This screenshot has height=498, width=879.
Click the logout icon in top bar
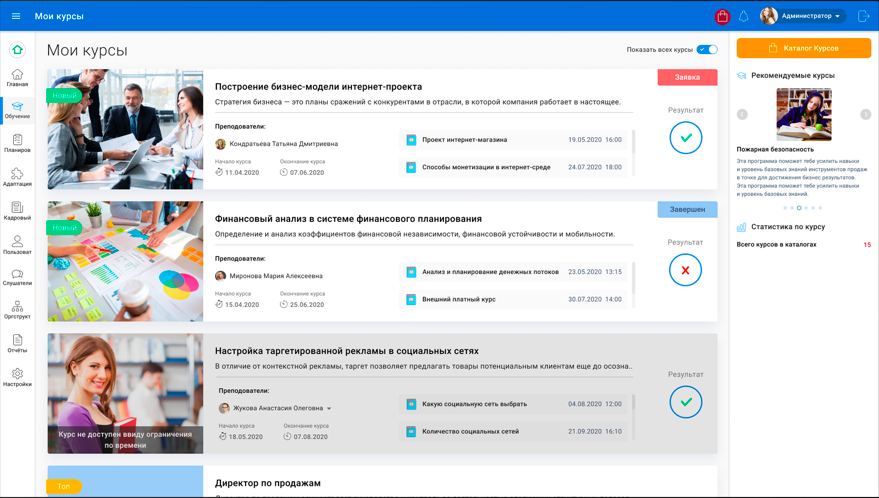pos(863,16)
